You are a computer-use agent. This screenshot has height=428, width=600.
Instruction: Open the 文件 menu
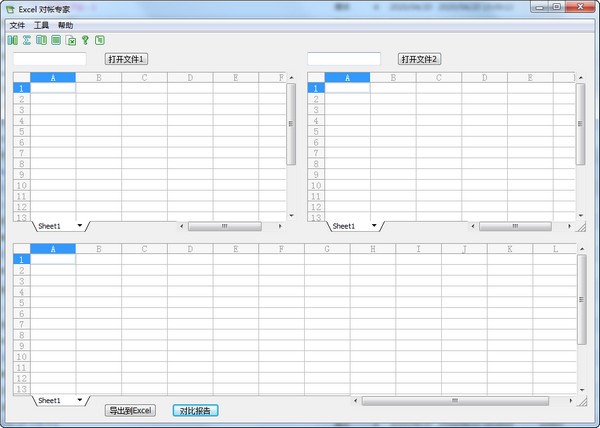[x=17, y=25]
